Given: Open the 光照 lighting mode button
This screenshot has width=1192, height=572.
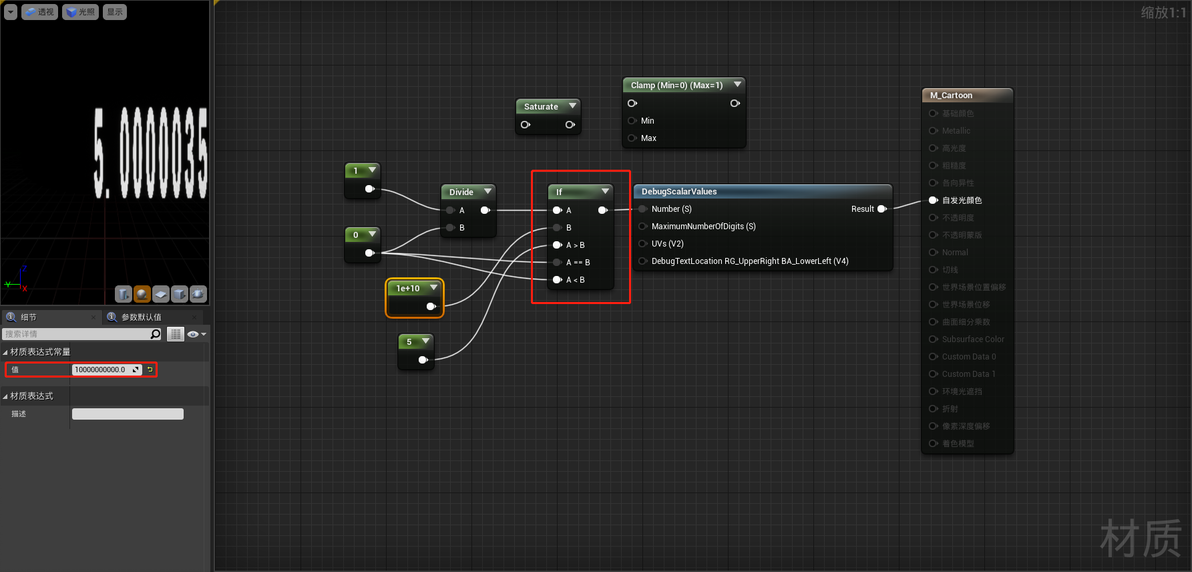Looking at the screenshot, I should 81,12.
